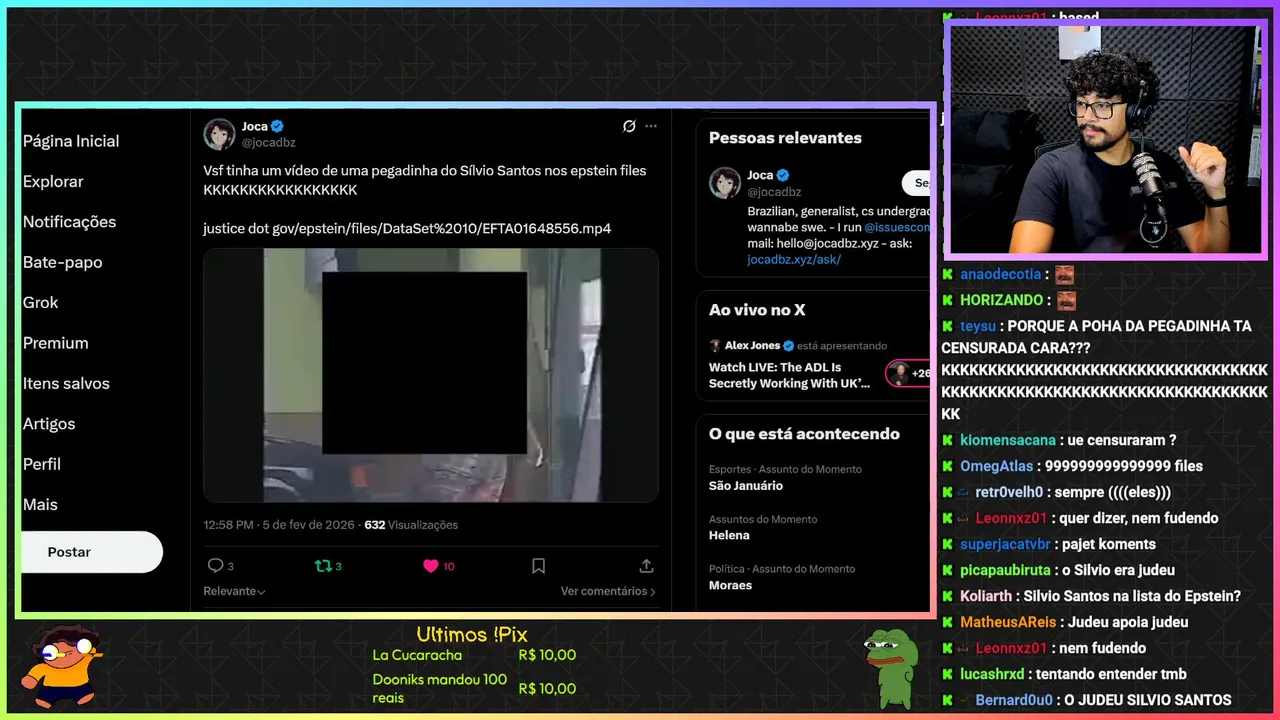Open Artigos in sidebar
The height and width of the screenshot is (720, 1280).
[x=49, y=424]
